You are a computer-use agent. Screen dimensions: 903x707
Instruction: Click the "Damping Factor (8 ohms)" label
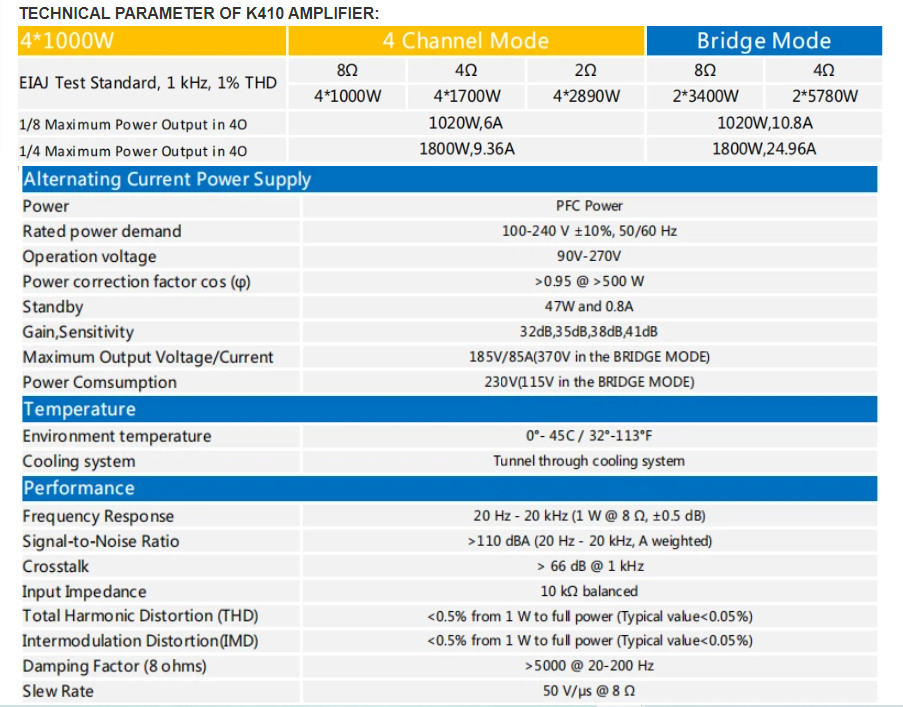click(115, 666)
